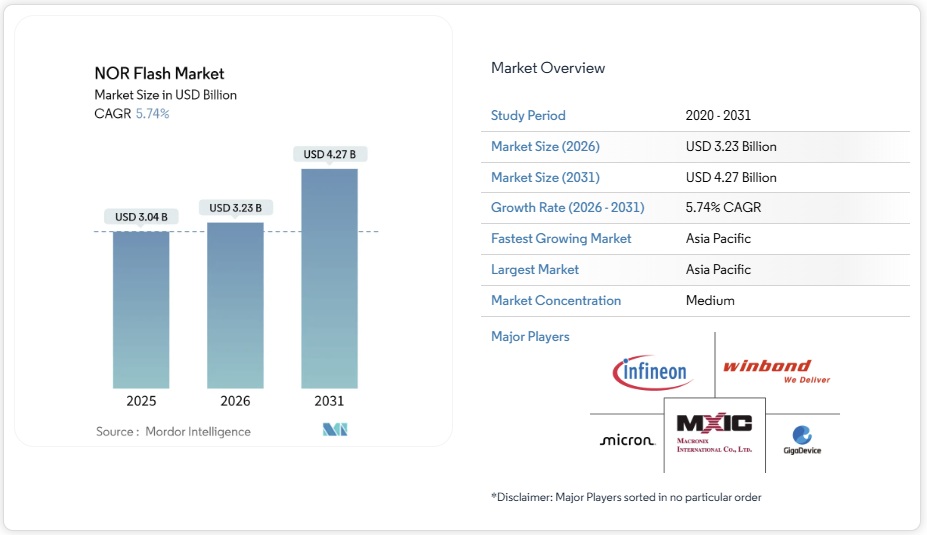Viewport: 927px width, 535px height.
Task: Click the Mordor Intelligence logo mark
Action: [334, 431]
